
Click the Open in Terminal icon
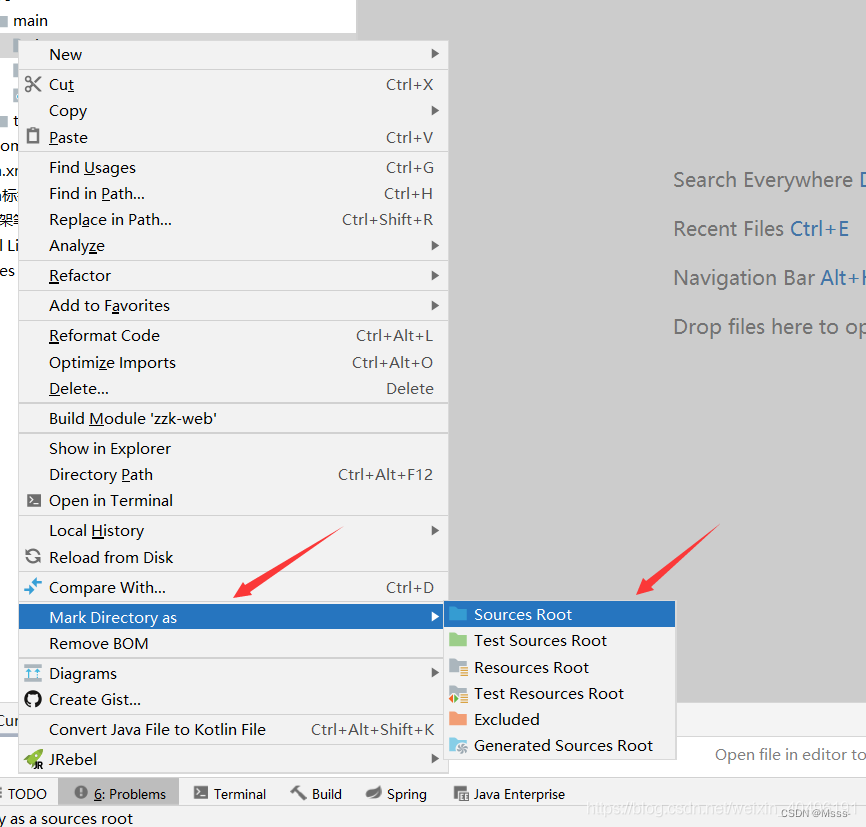[x=34, y=501]
